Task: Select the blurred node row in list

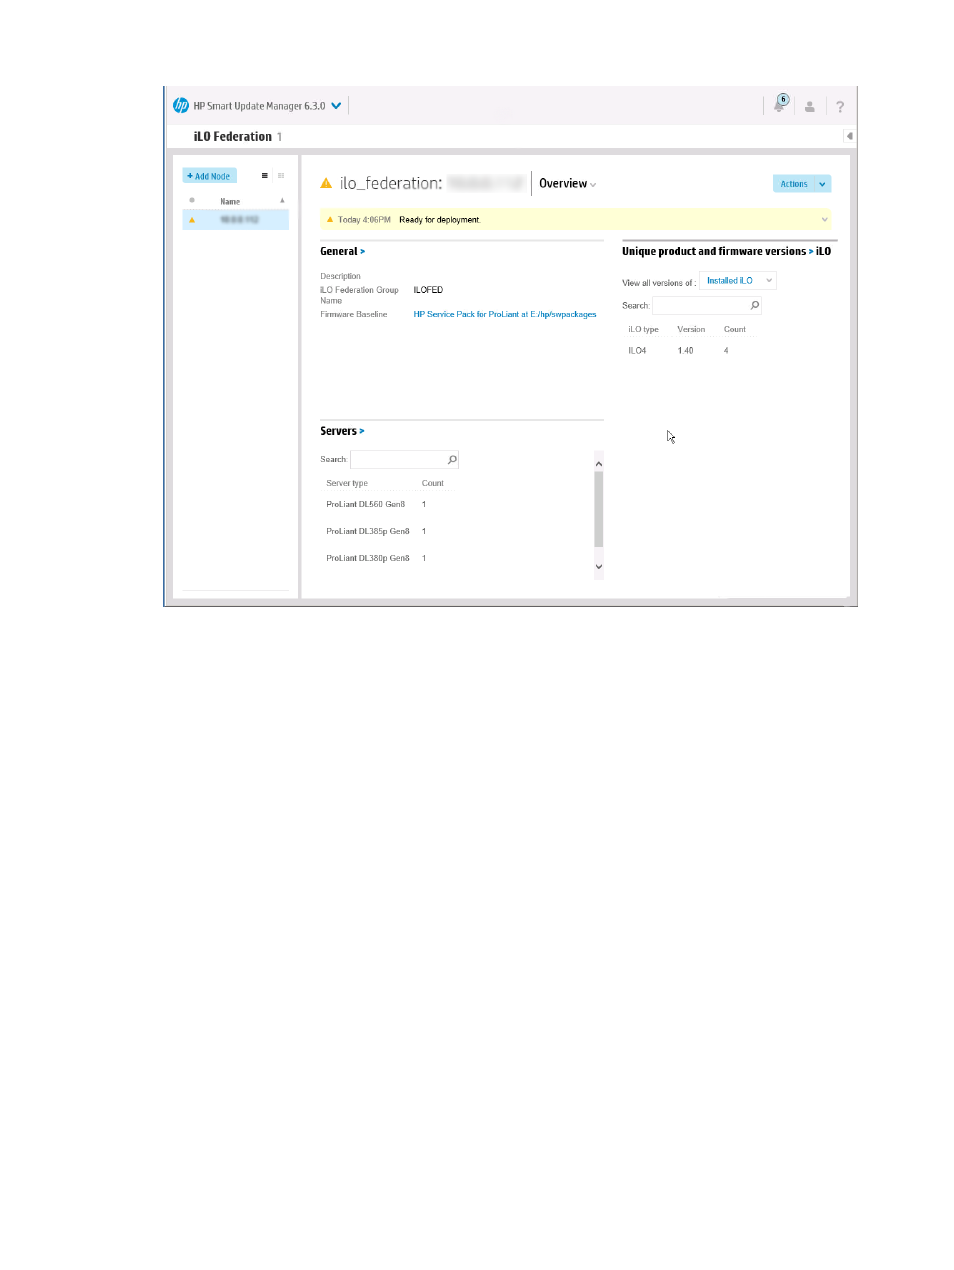Action: (236, 219)
